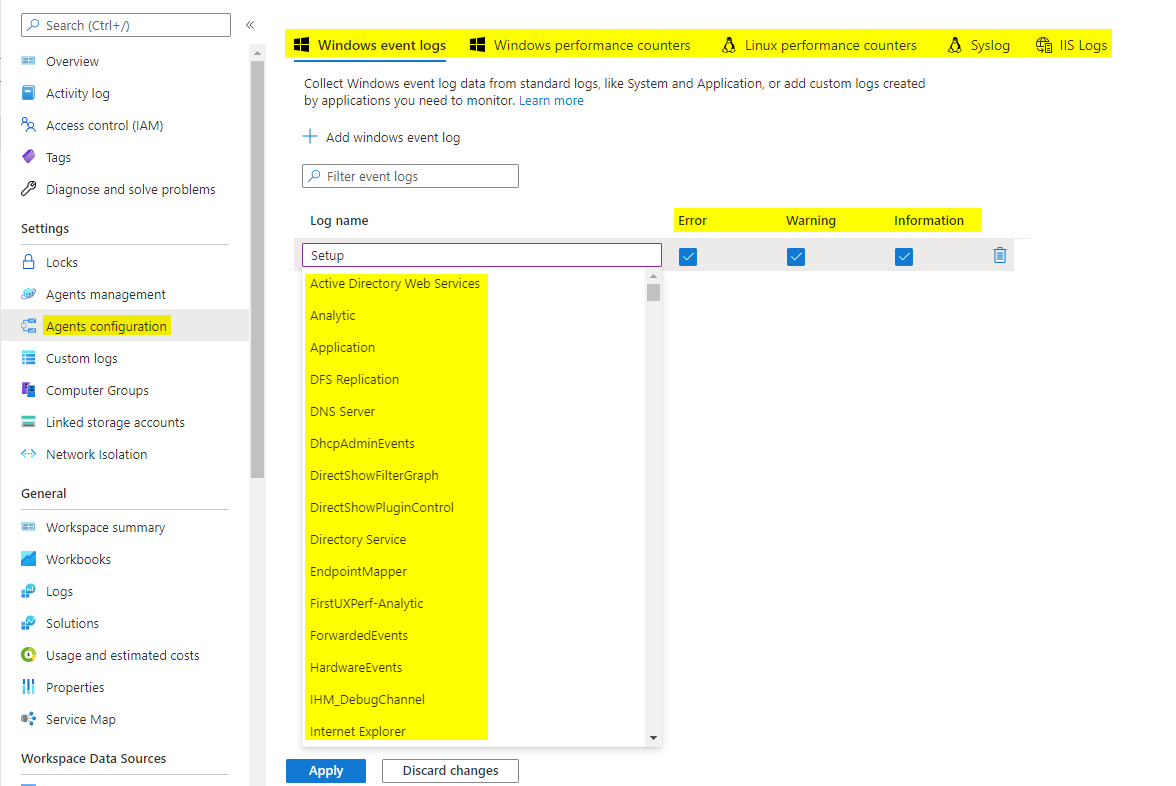Click the Service Map icon
Screen dimensions: 1176x786
click(28, 718)
